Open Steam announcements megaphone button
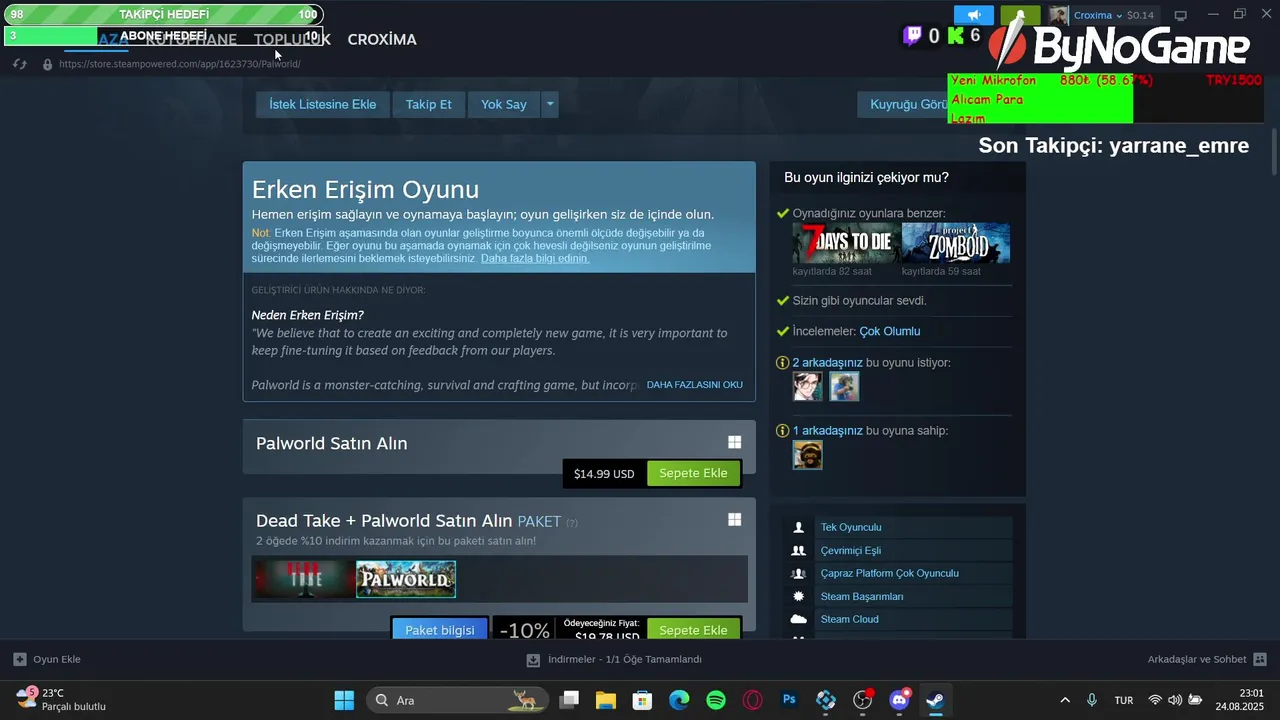Viewport: 1280px width, 720px height. pyautogui.click(x=973, y=15)
